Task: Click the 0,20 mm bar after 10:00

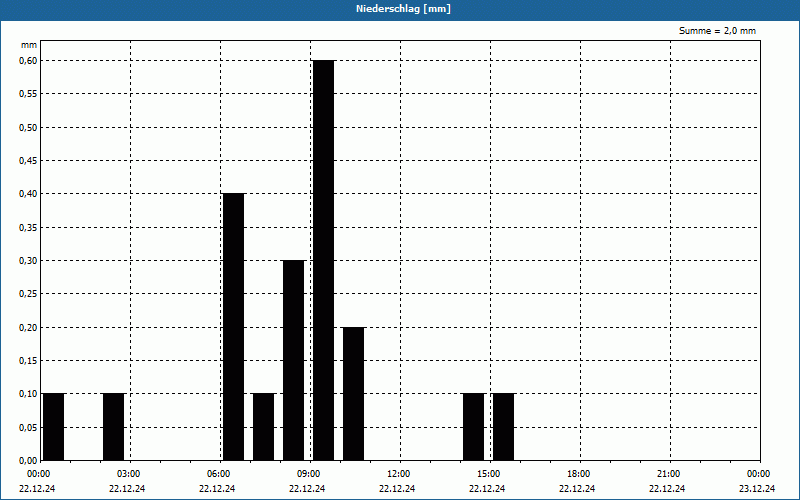Action: 354,393
